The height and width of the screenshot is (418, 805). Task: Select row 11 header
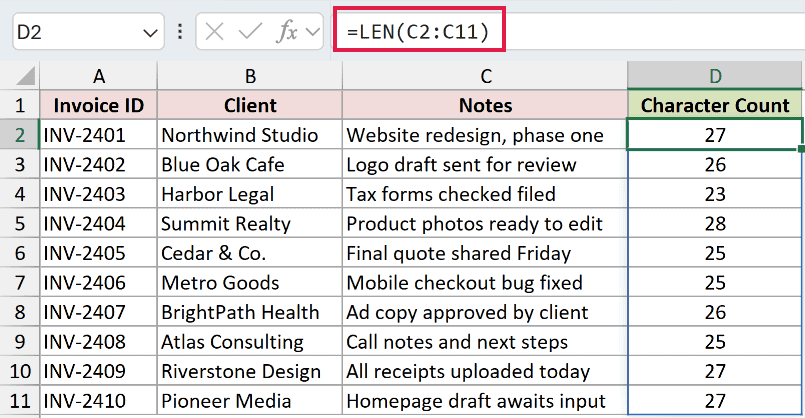[x=20, y=401]
